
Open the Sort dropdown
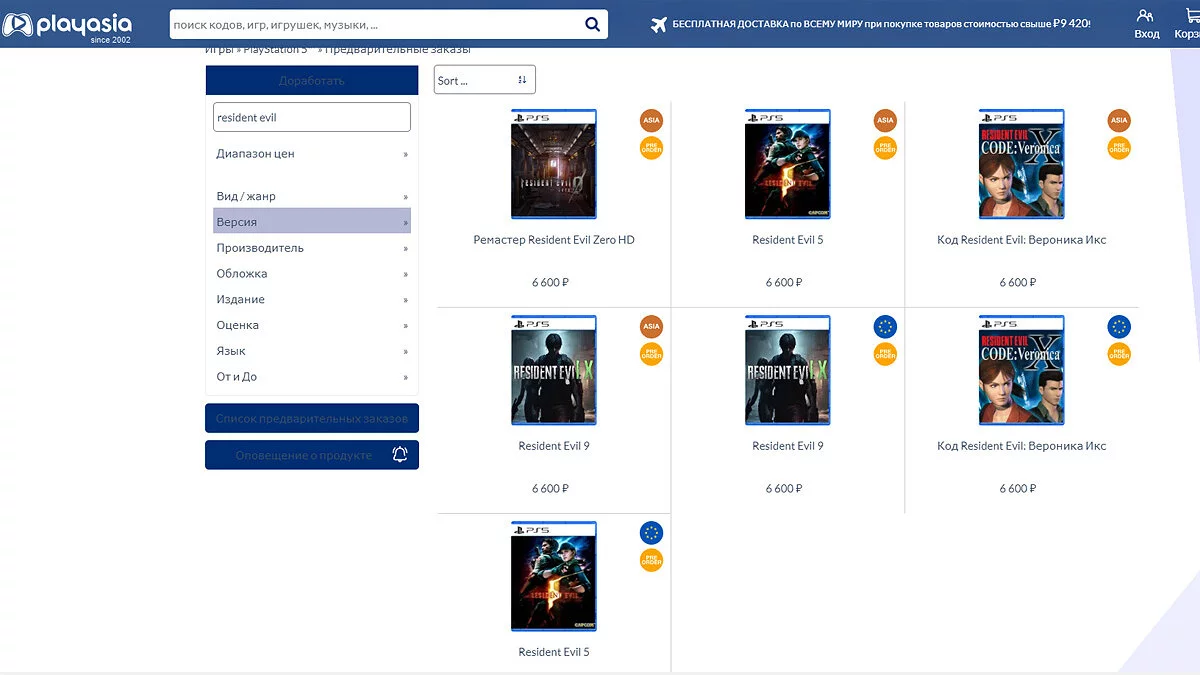(x=484, y=80)
